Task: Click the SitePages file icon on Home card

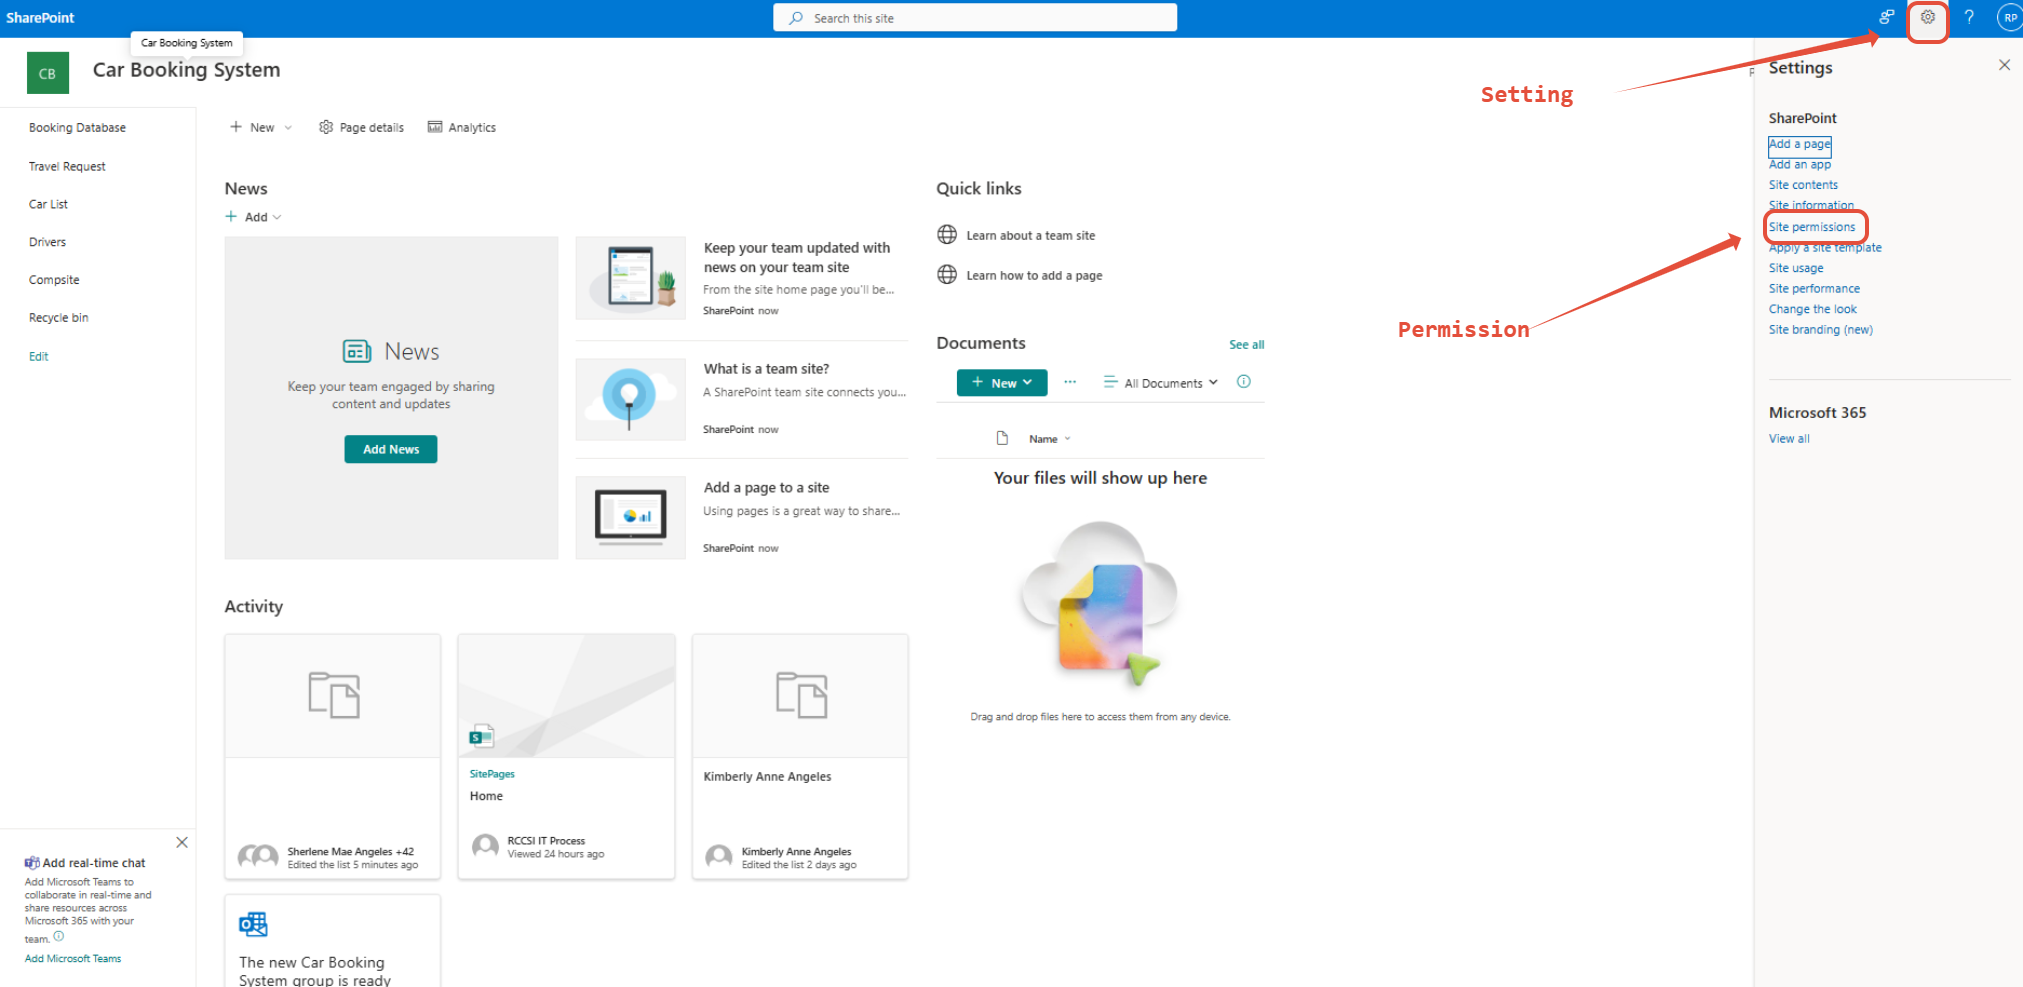Action: (482, 736)
